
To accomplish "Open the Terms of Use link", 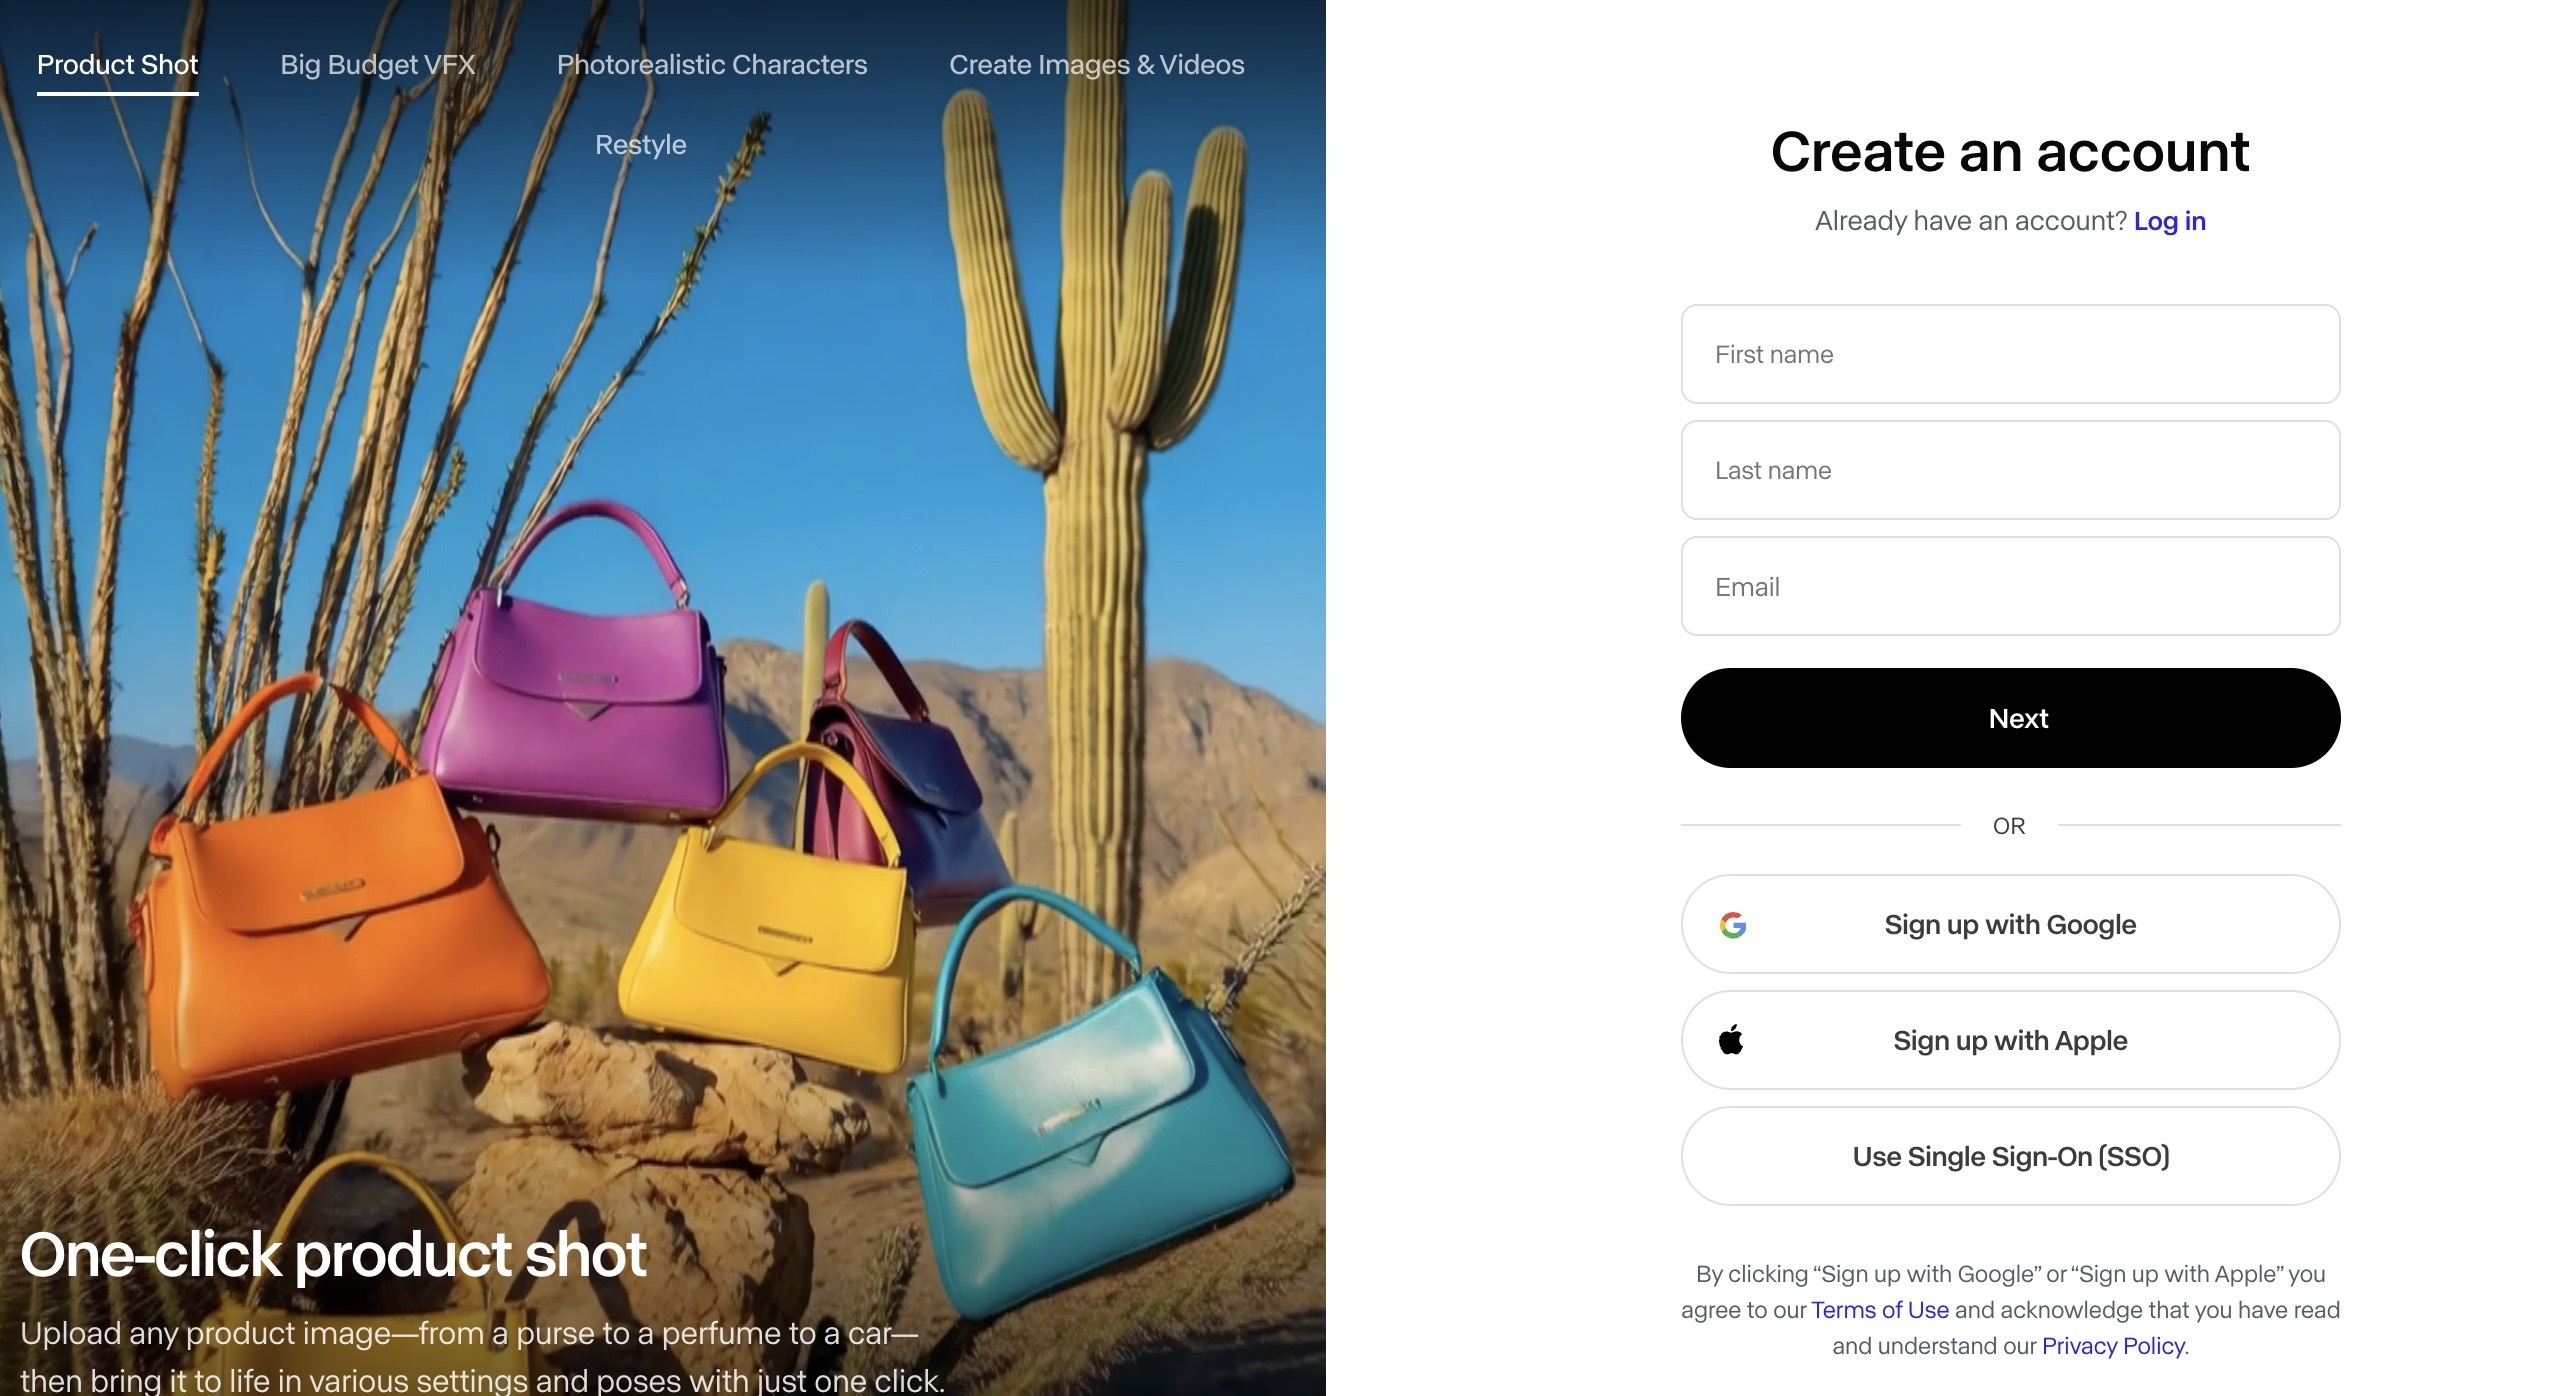I will pos(1879,1310).
